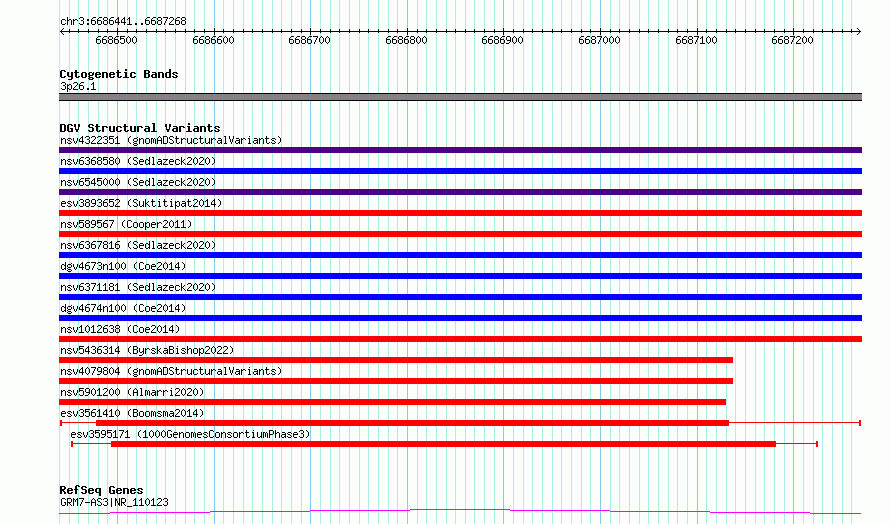Click nsv5436314 (ByrskaBishop2022) label
890x524 pixels.
[x=147, y=350]
